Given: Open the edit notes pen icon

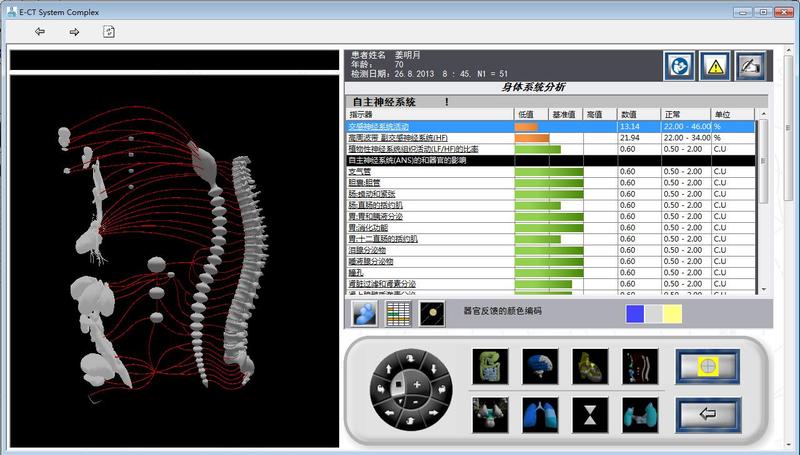Looking at the screenshot, I should click(x=749, y=66).
